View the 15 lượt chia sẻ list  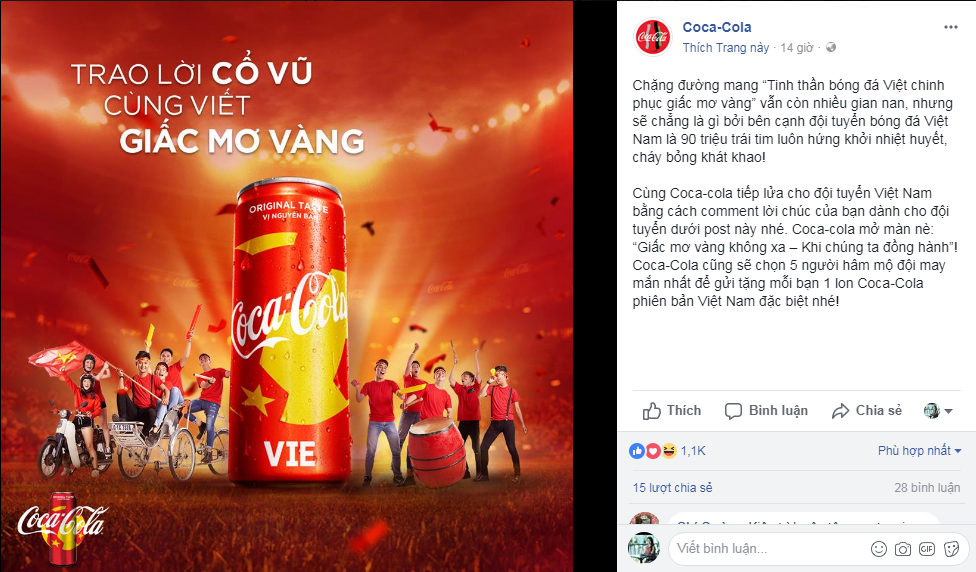672,487
